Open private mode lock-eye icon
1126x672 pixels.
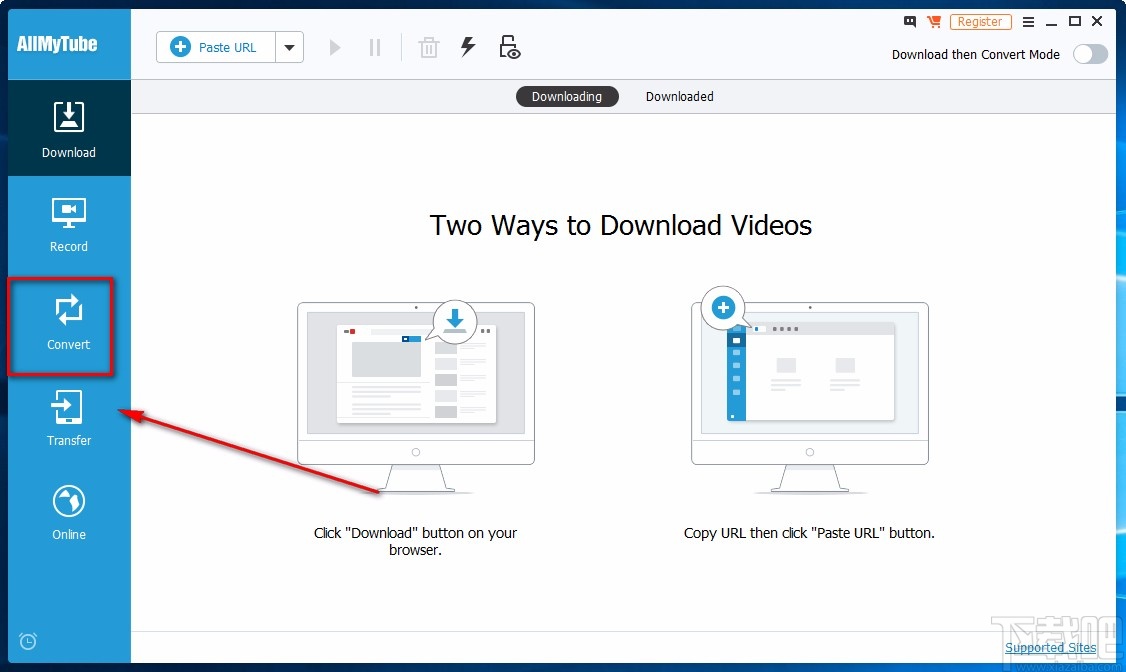tap(509, 47)
